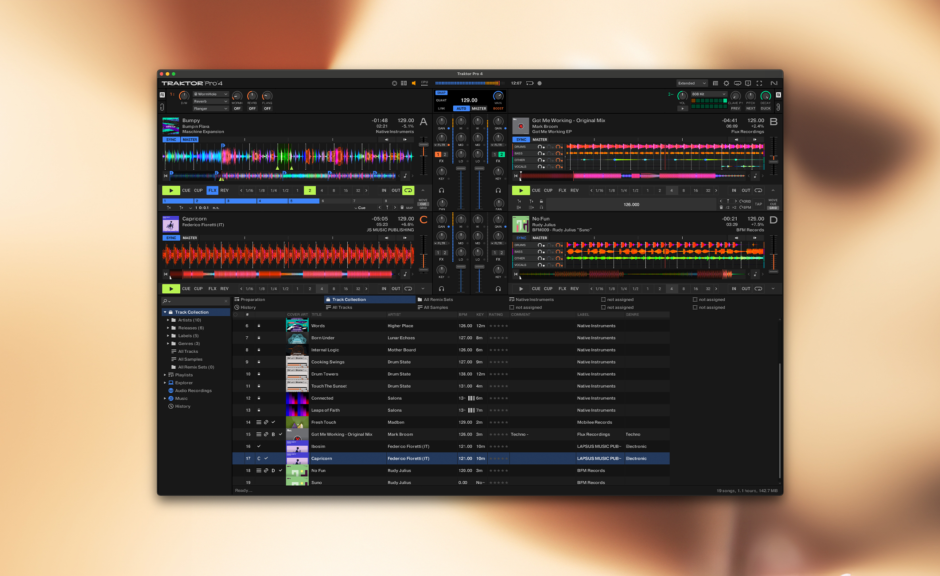This screenshot has height=576, width=940.
Task: Turn on the Reverb effect via its OFF button
Action: [x=251, y=108]
